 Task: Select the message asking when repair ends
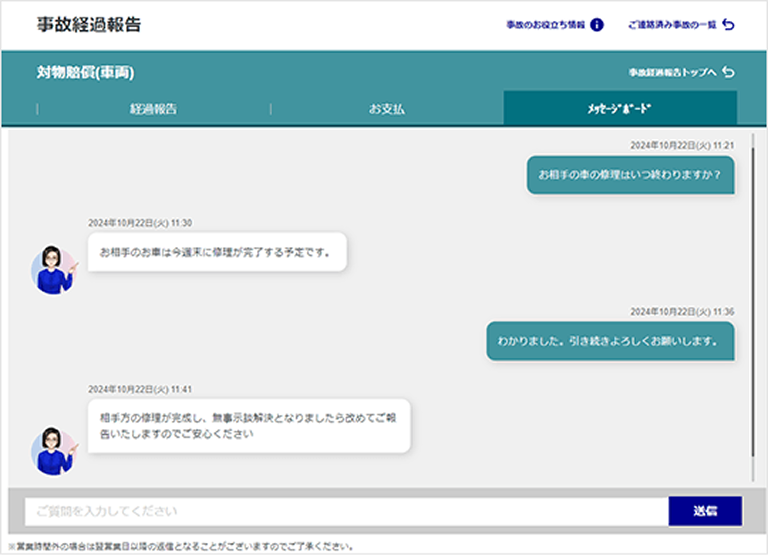click(630, 174)
